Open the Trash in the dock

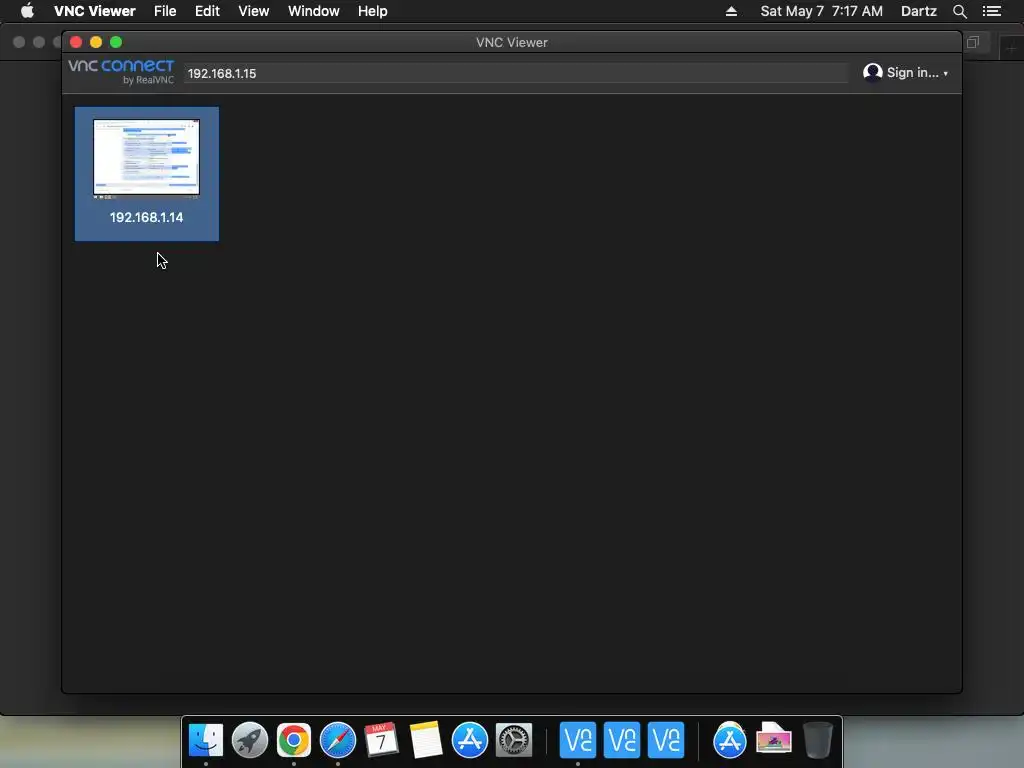(818, 740)
